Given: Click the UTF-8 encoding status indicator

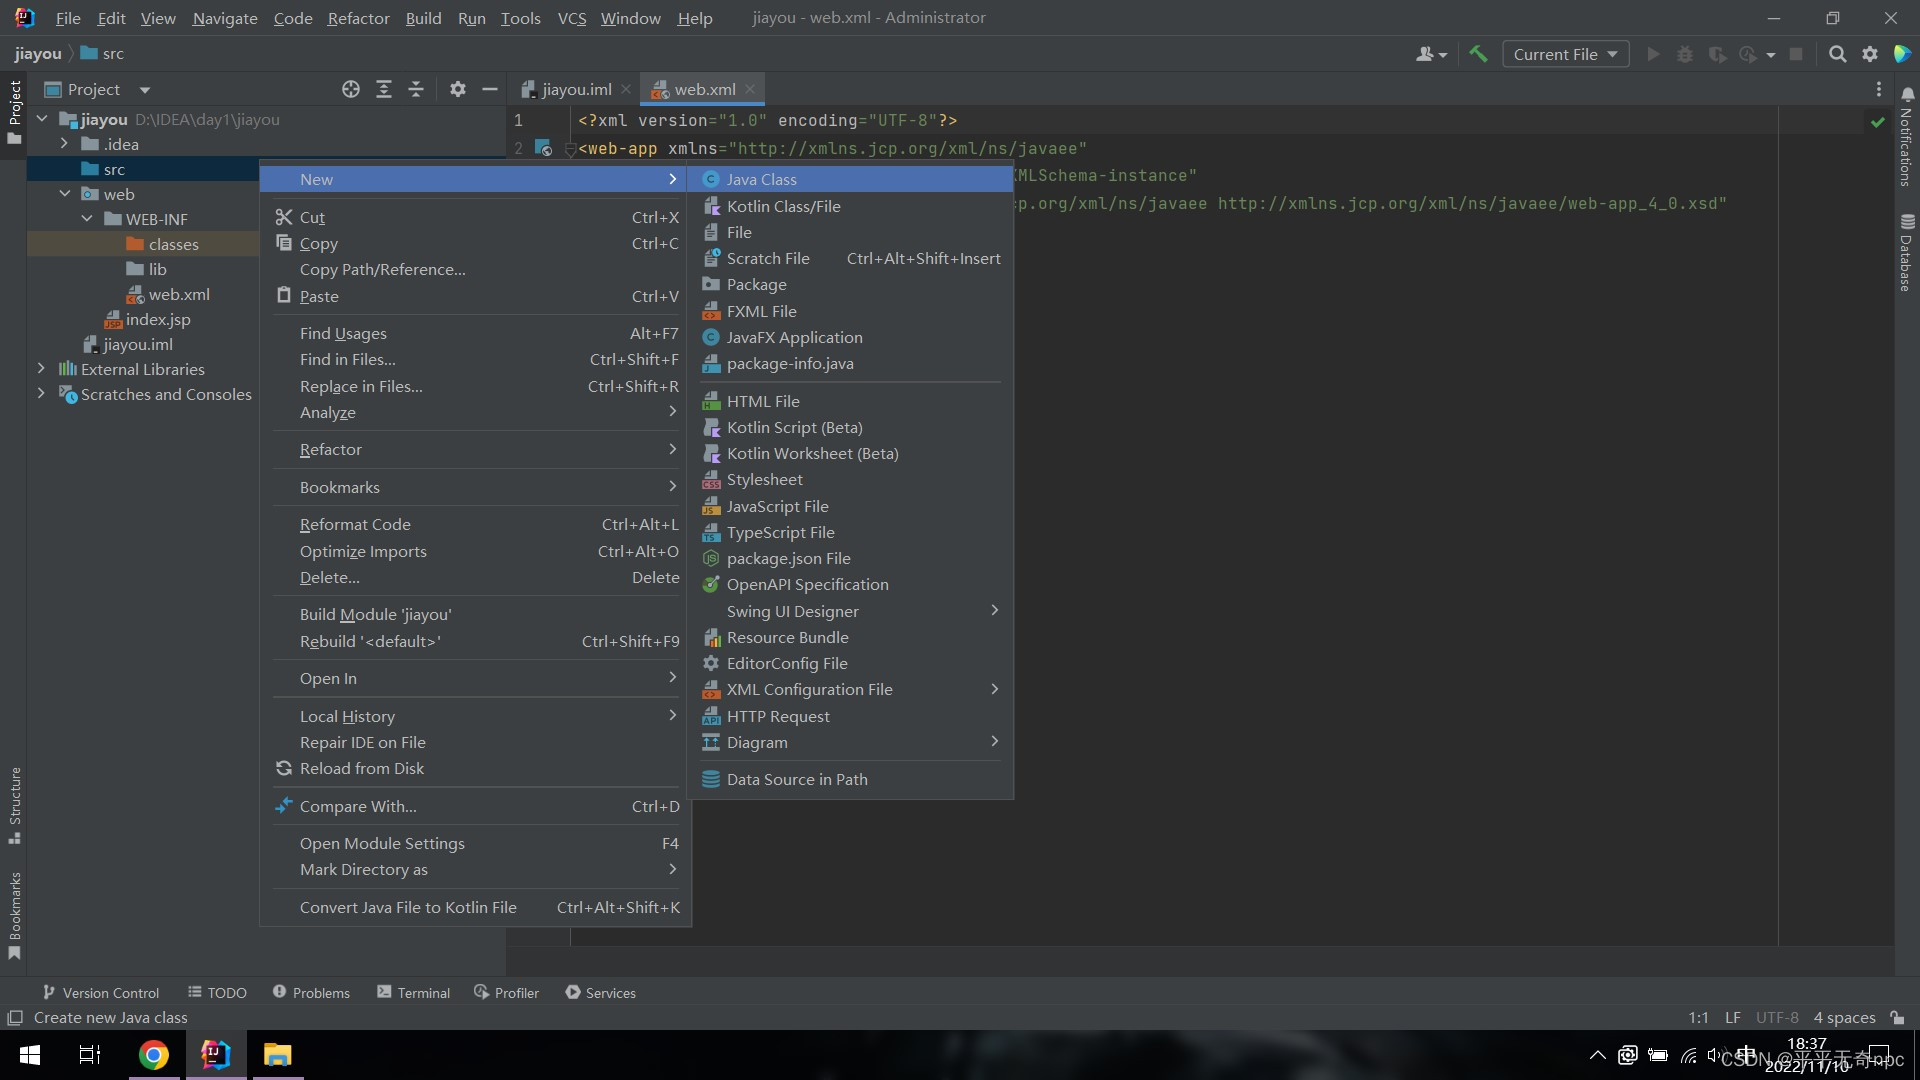Looking at the screenshot, I should point(1777,1017).
